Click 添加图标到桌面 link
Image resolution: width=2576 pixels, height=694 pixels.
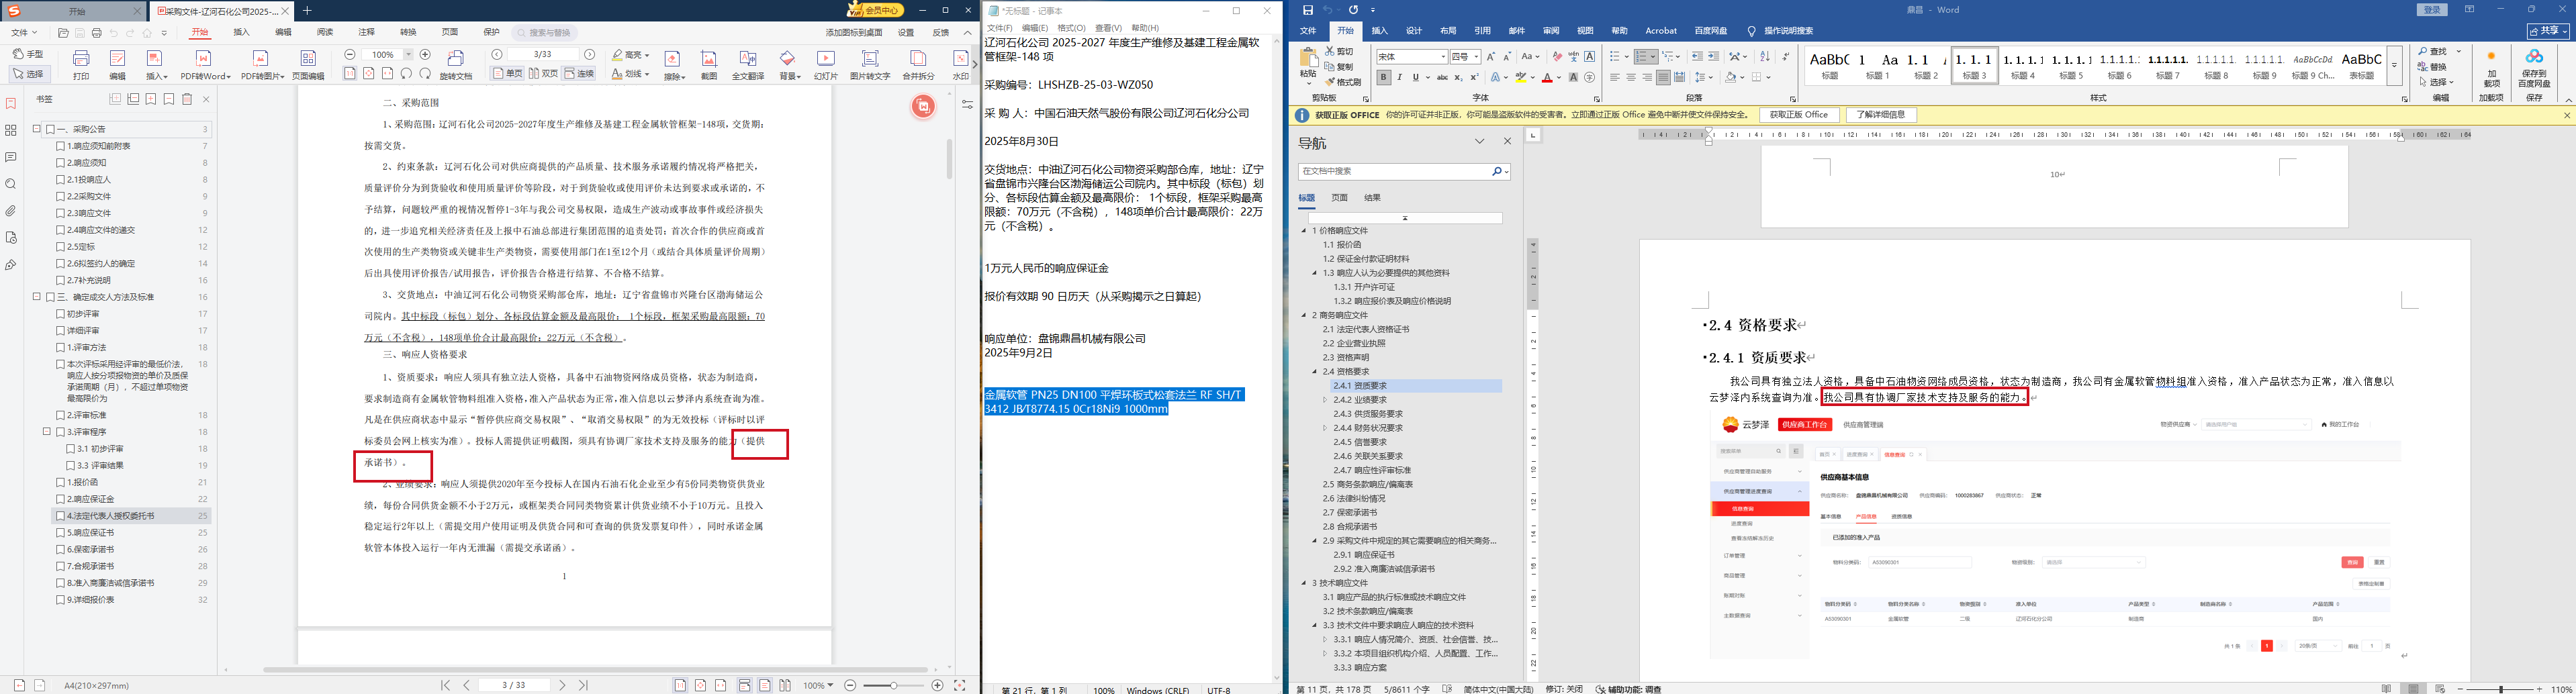(854, 33)
